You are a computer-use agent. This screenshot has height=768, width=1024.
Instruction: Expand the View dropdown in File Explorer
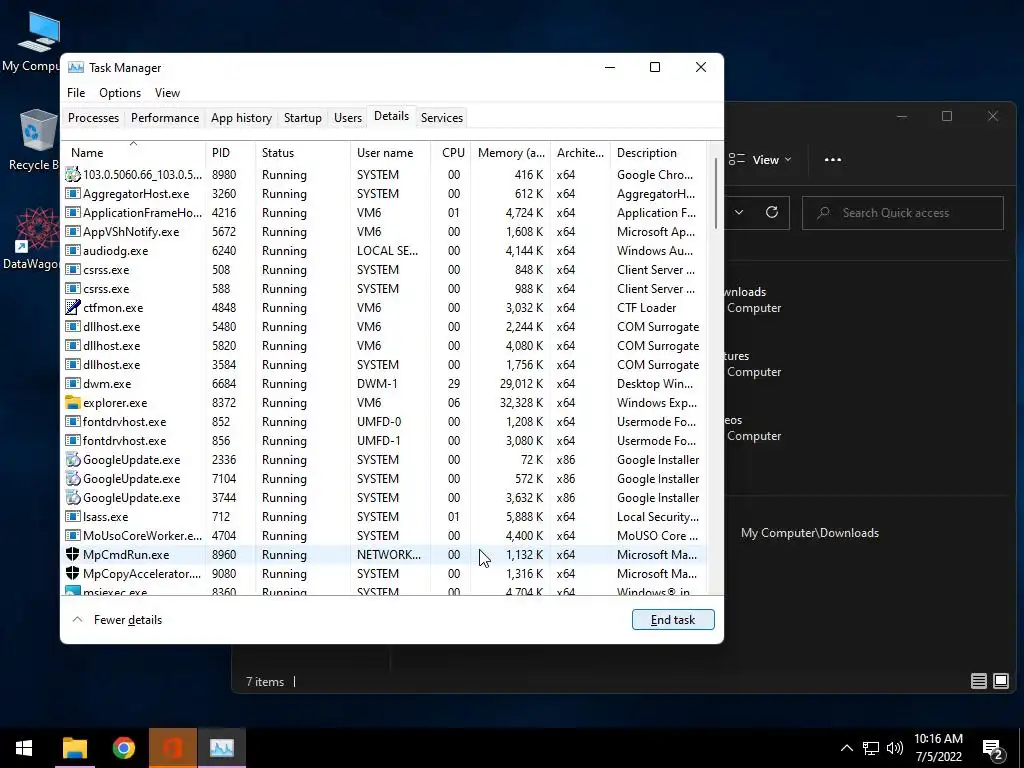point(760,159)
